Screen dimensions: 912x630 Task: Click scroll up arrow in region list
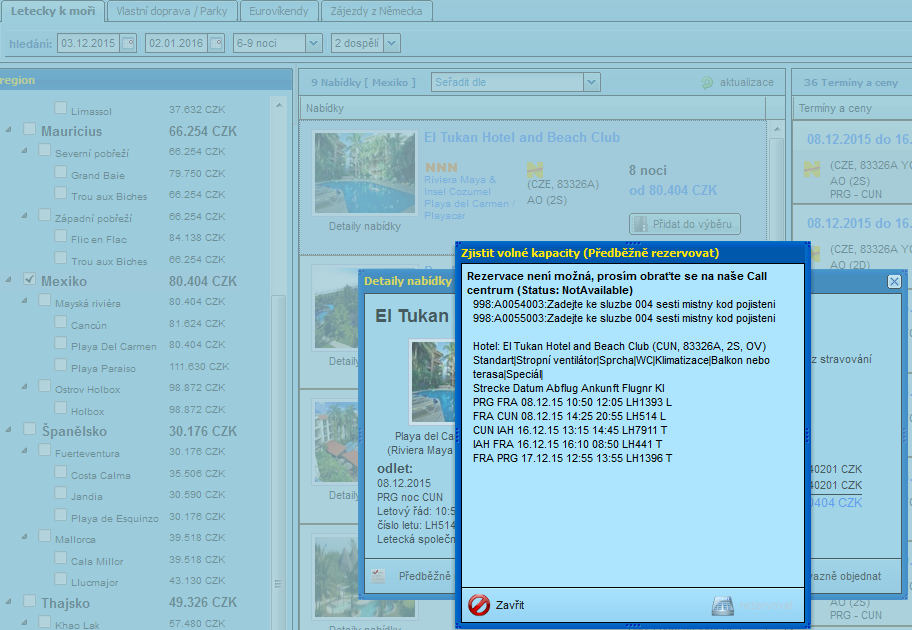tap(279, 105)
